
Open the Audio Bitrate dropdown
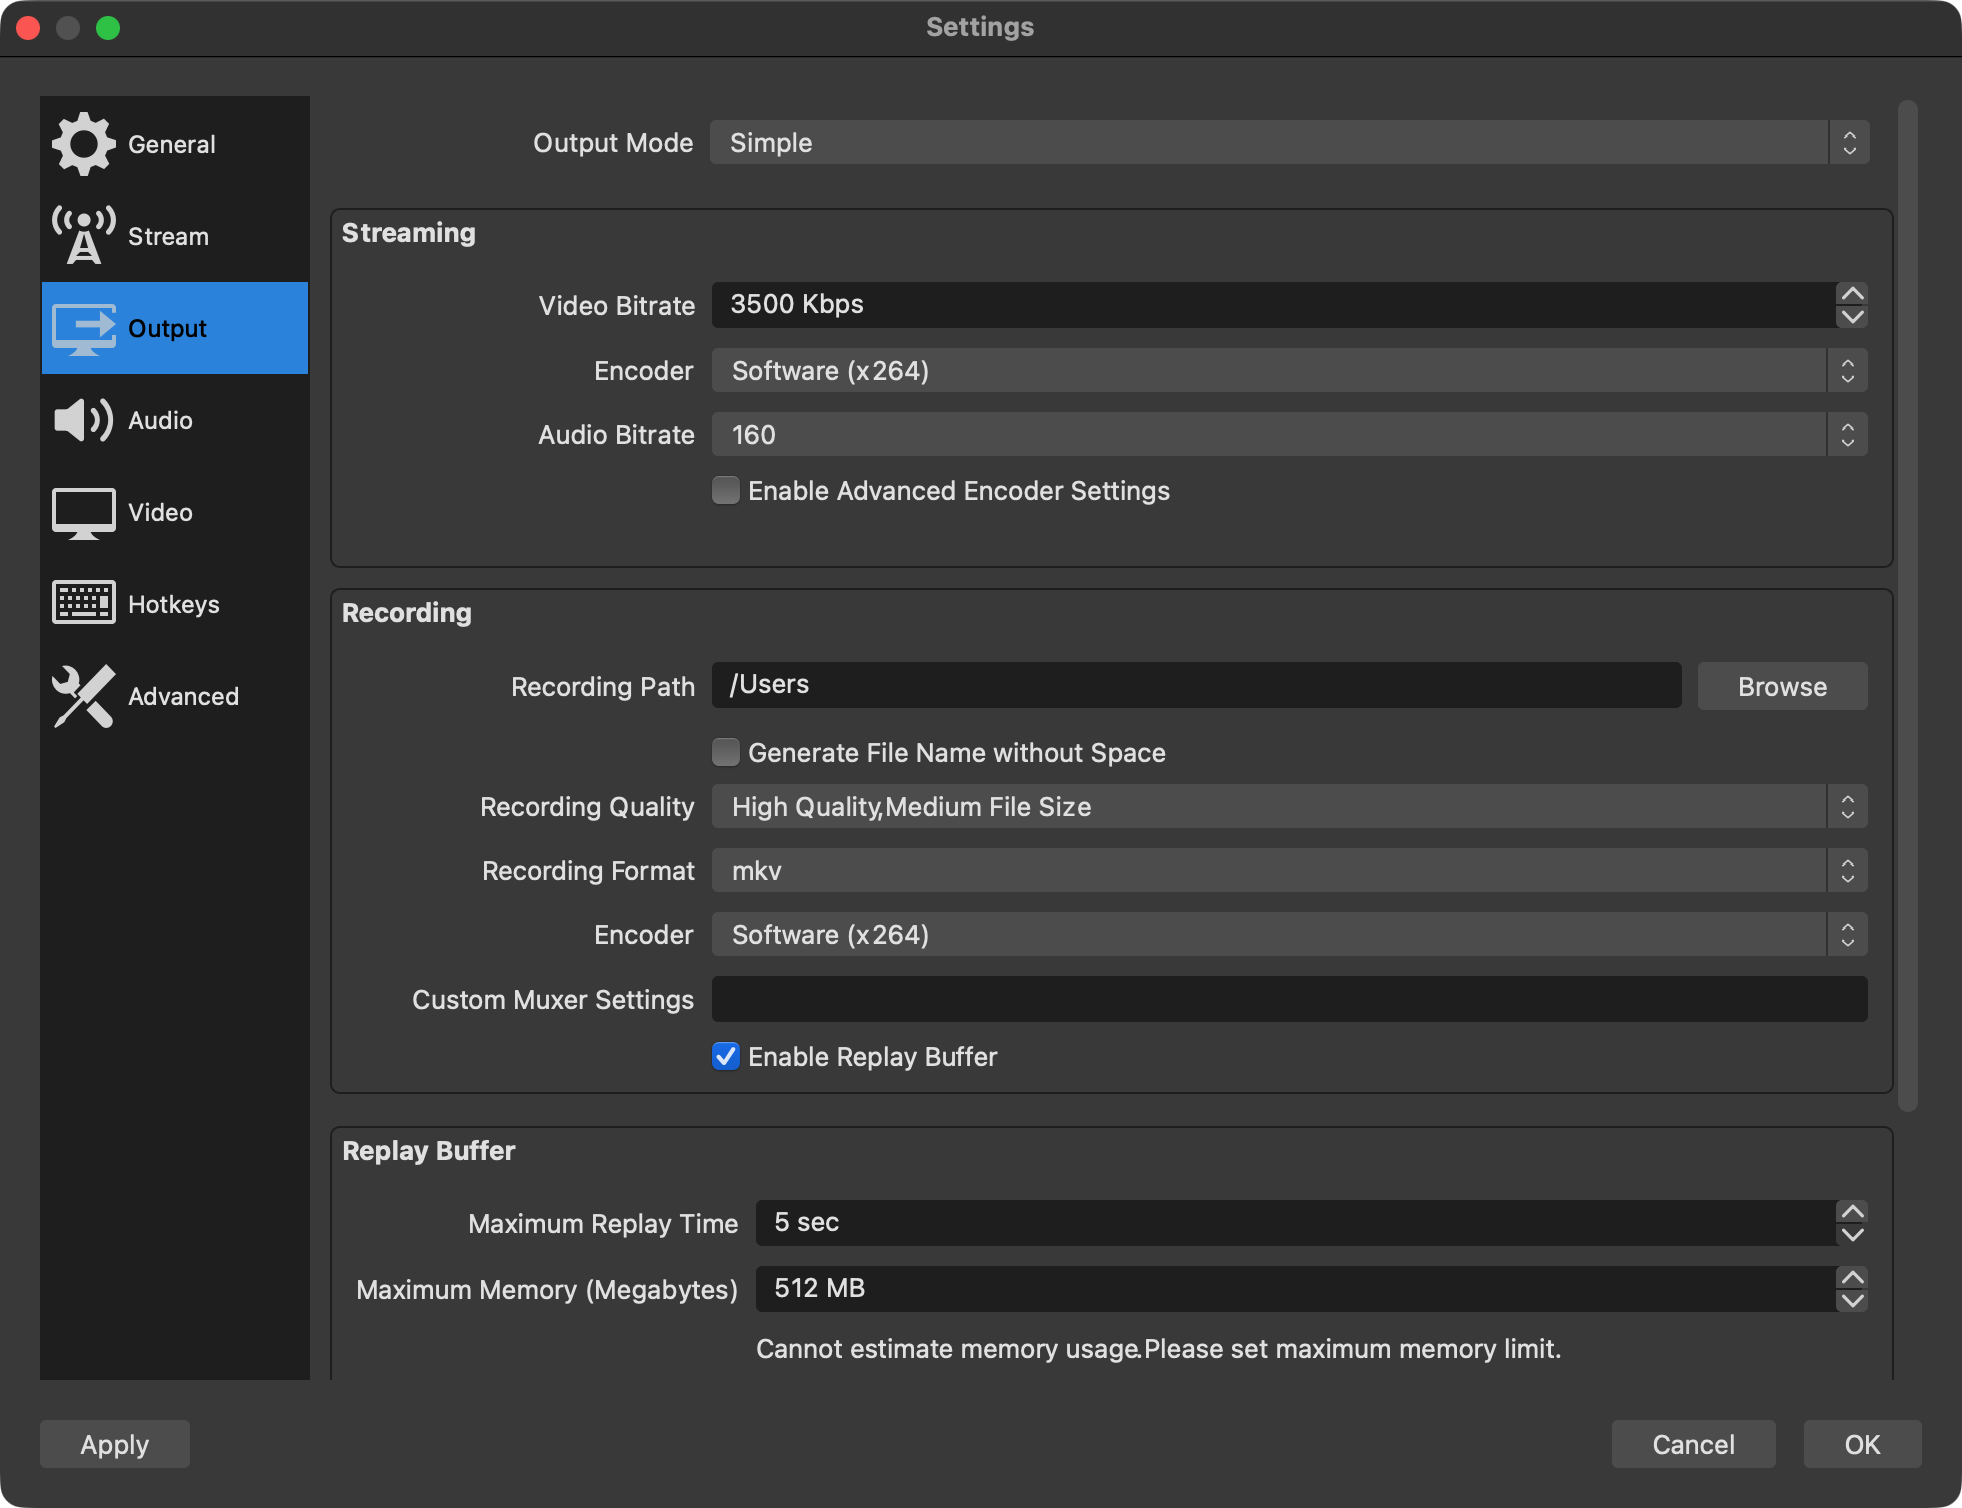[x=1288, y=434]
